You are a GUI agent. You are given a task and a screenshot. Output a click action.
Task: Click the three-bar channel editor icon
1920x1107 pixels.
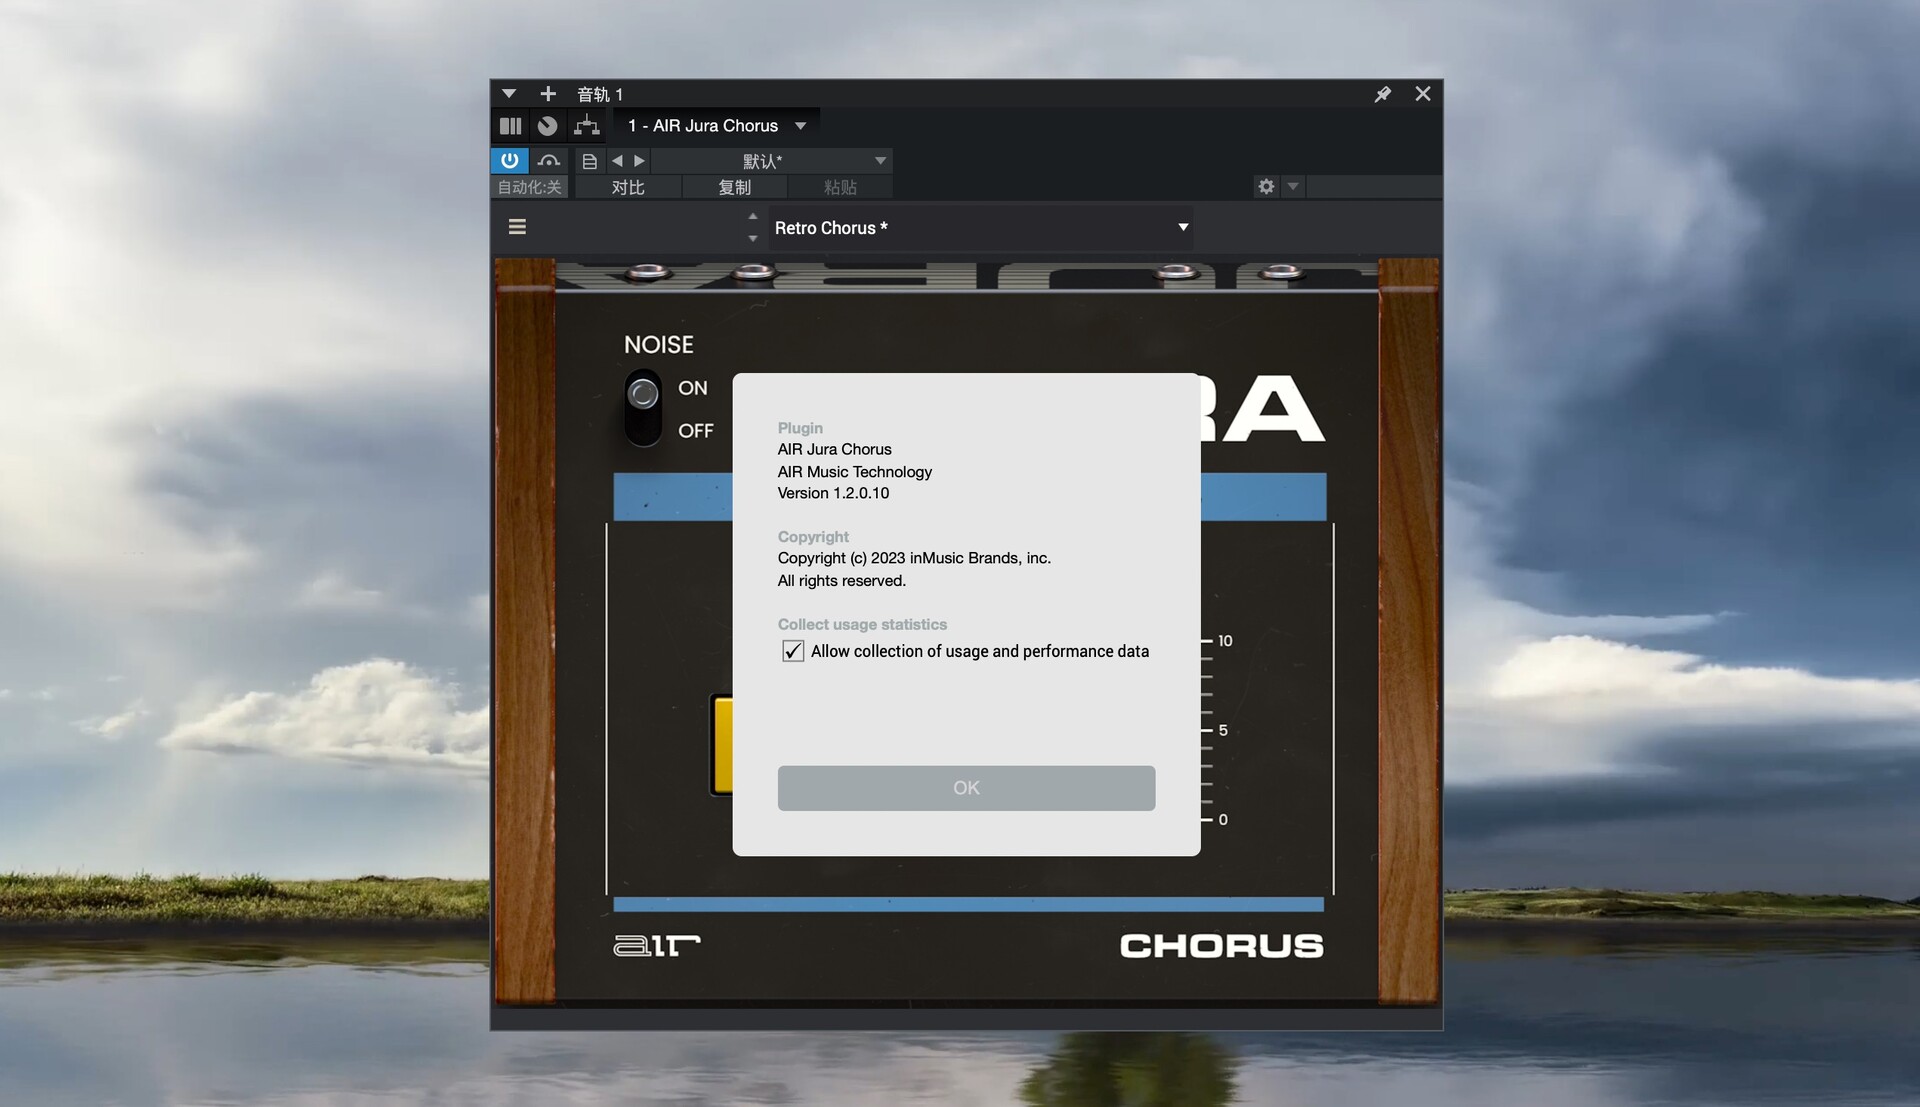point(510,126)
